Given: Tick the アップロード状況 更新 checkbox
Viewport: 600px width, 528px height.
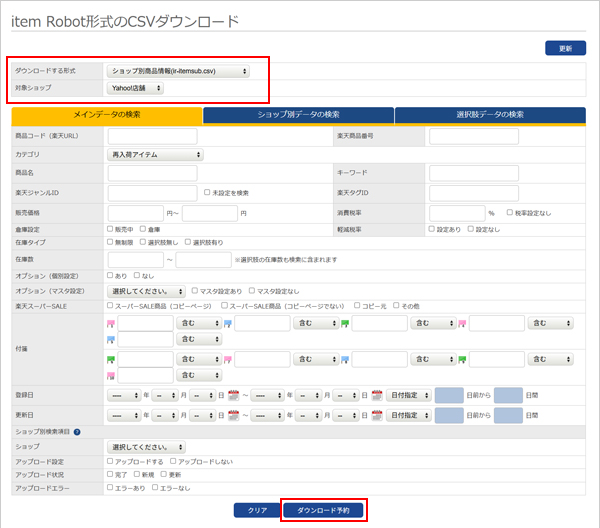Looking at the screenshot, I should 164,474.
